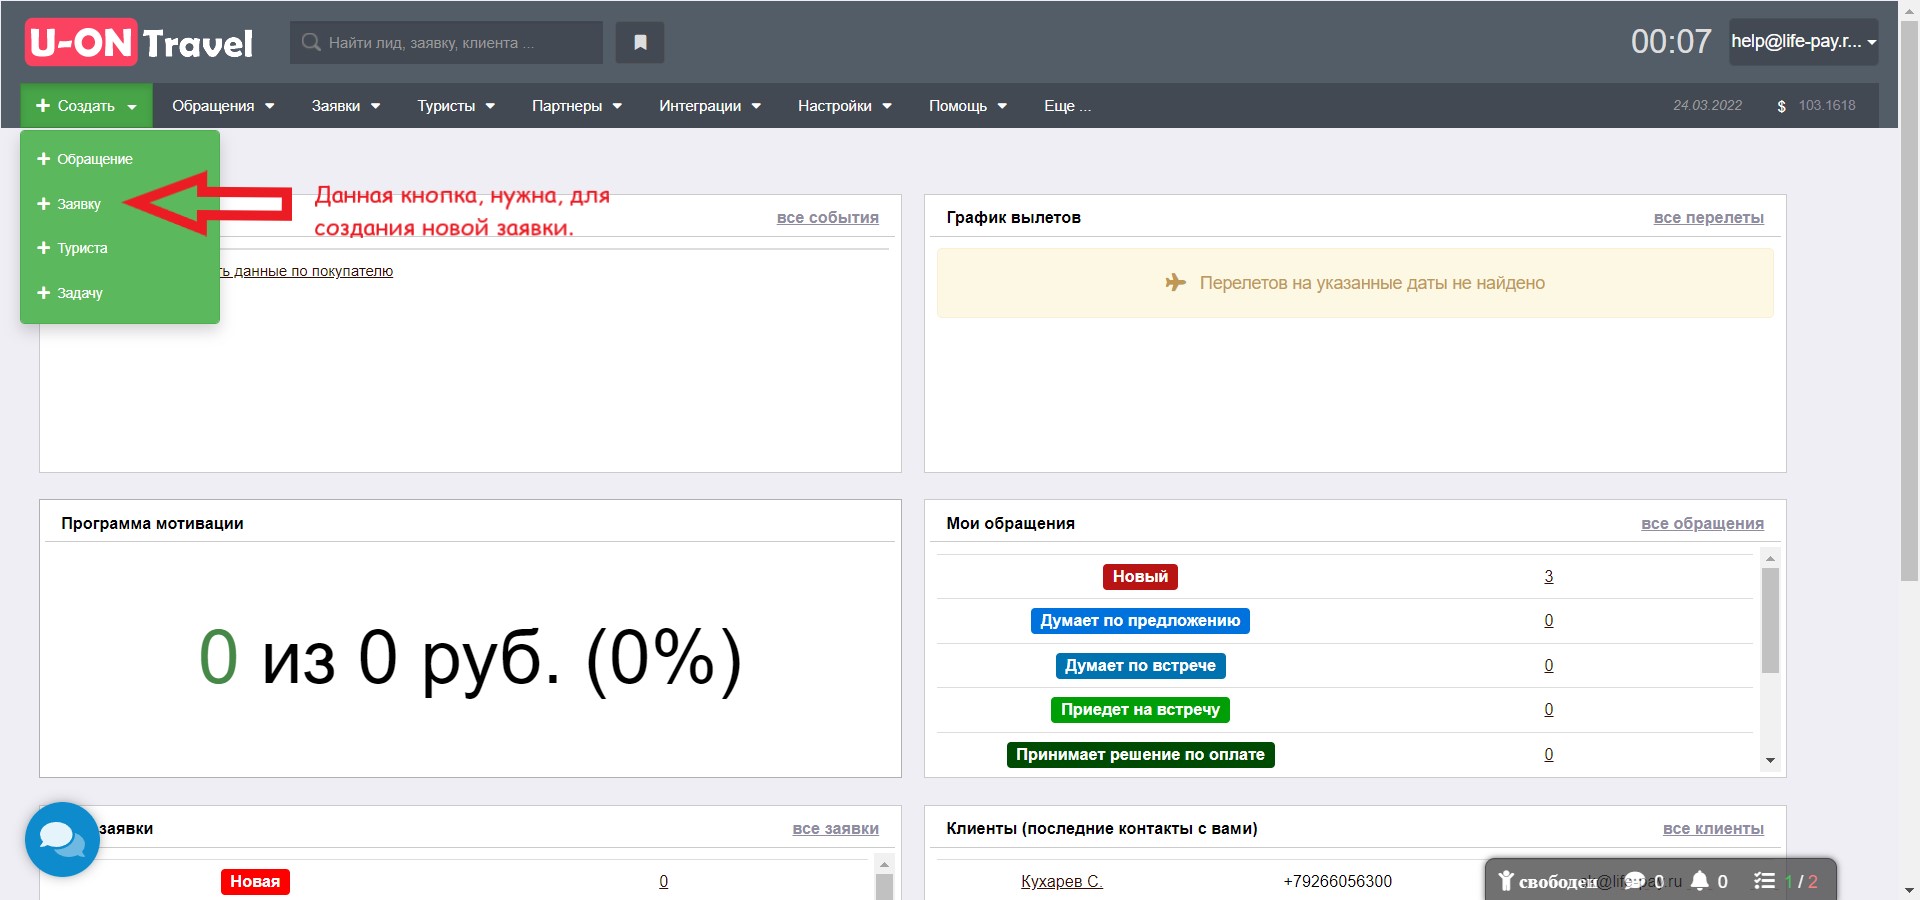Click the main page vertical scrollbar

1909,300
